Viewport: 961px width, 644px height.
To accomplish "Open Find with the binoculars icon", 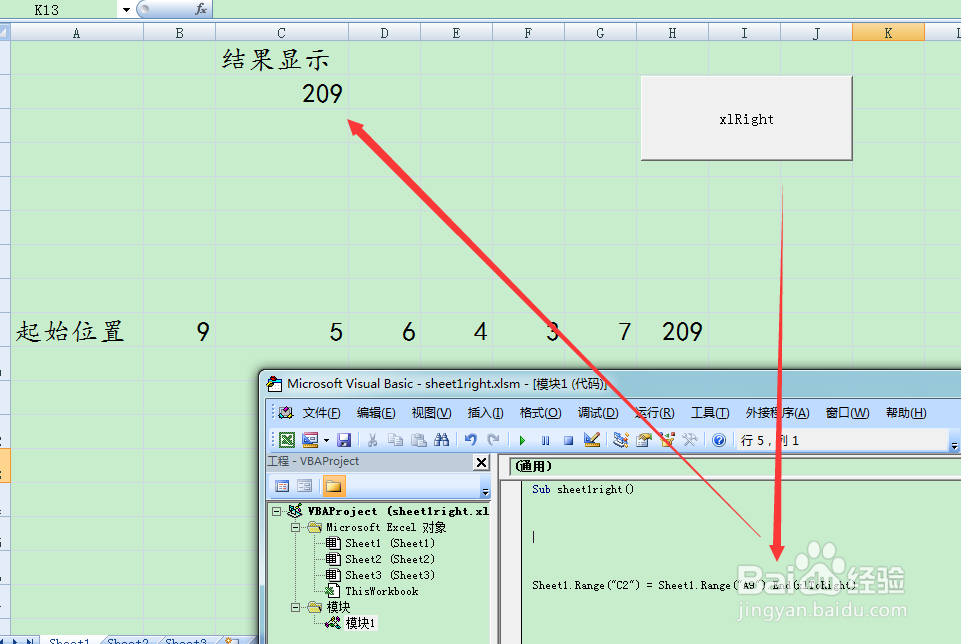I will [441, 440].
